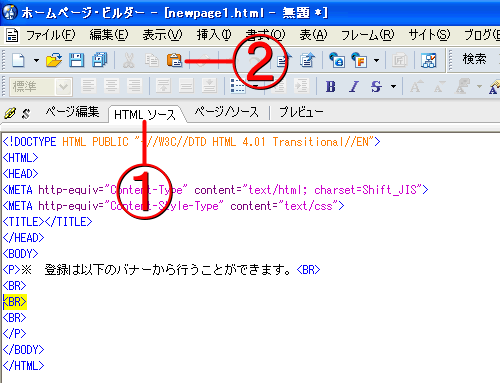Open the font color dropdown arrow

[479, 87]
